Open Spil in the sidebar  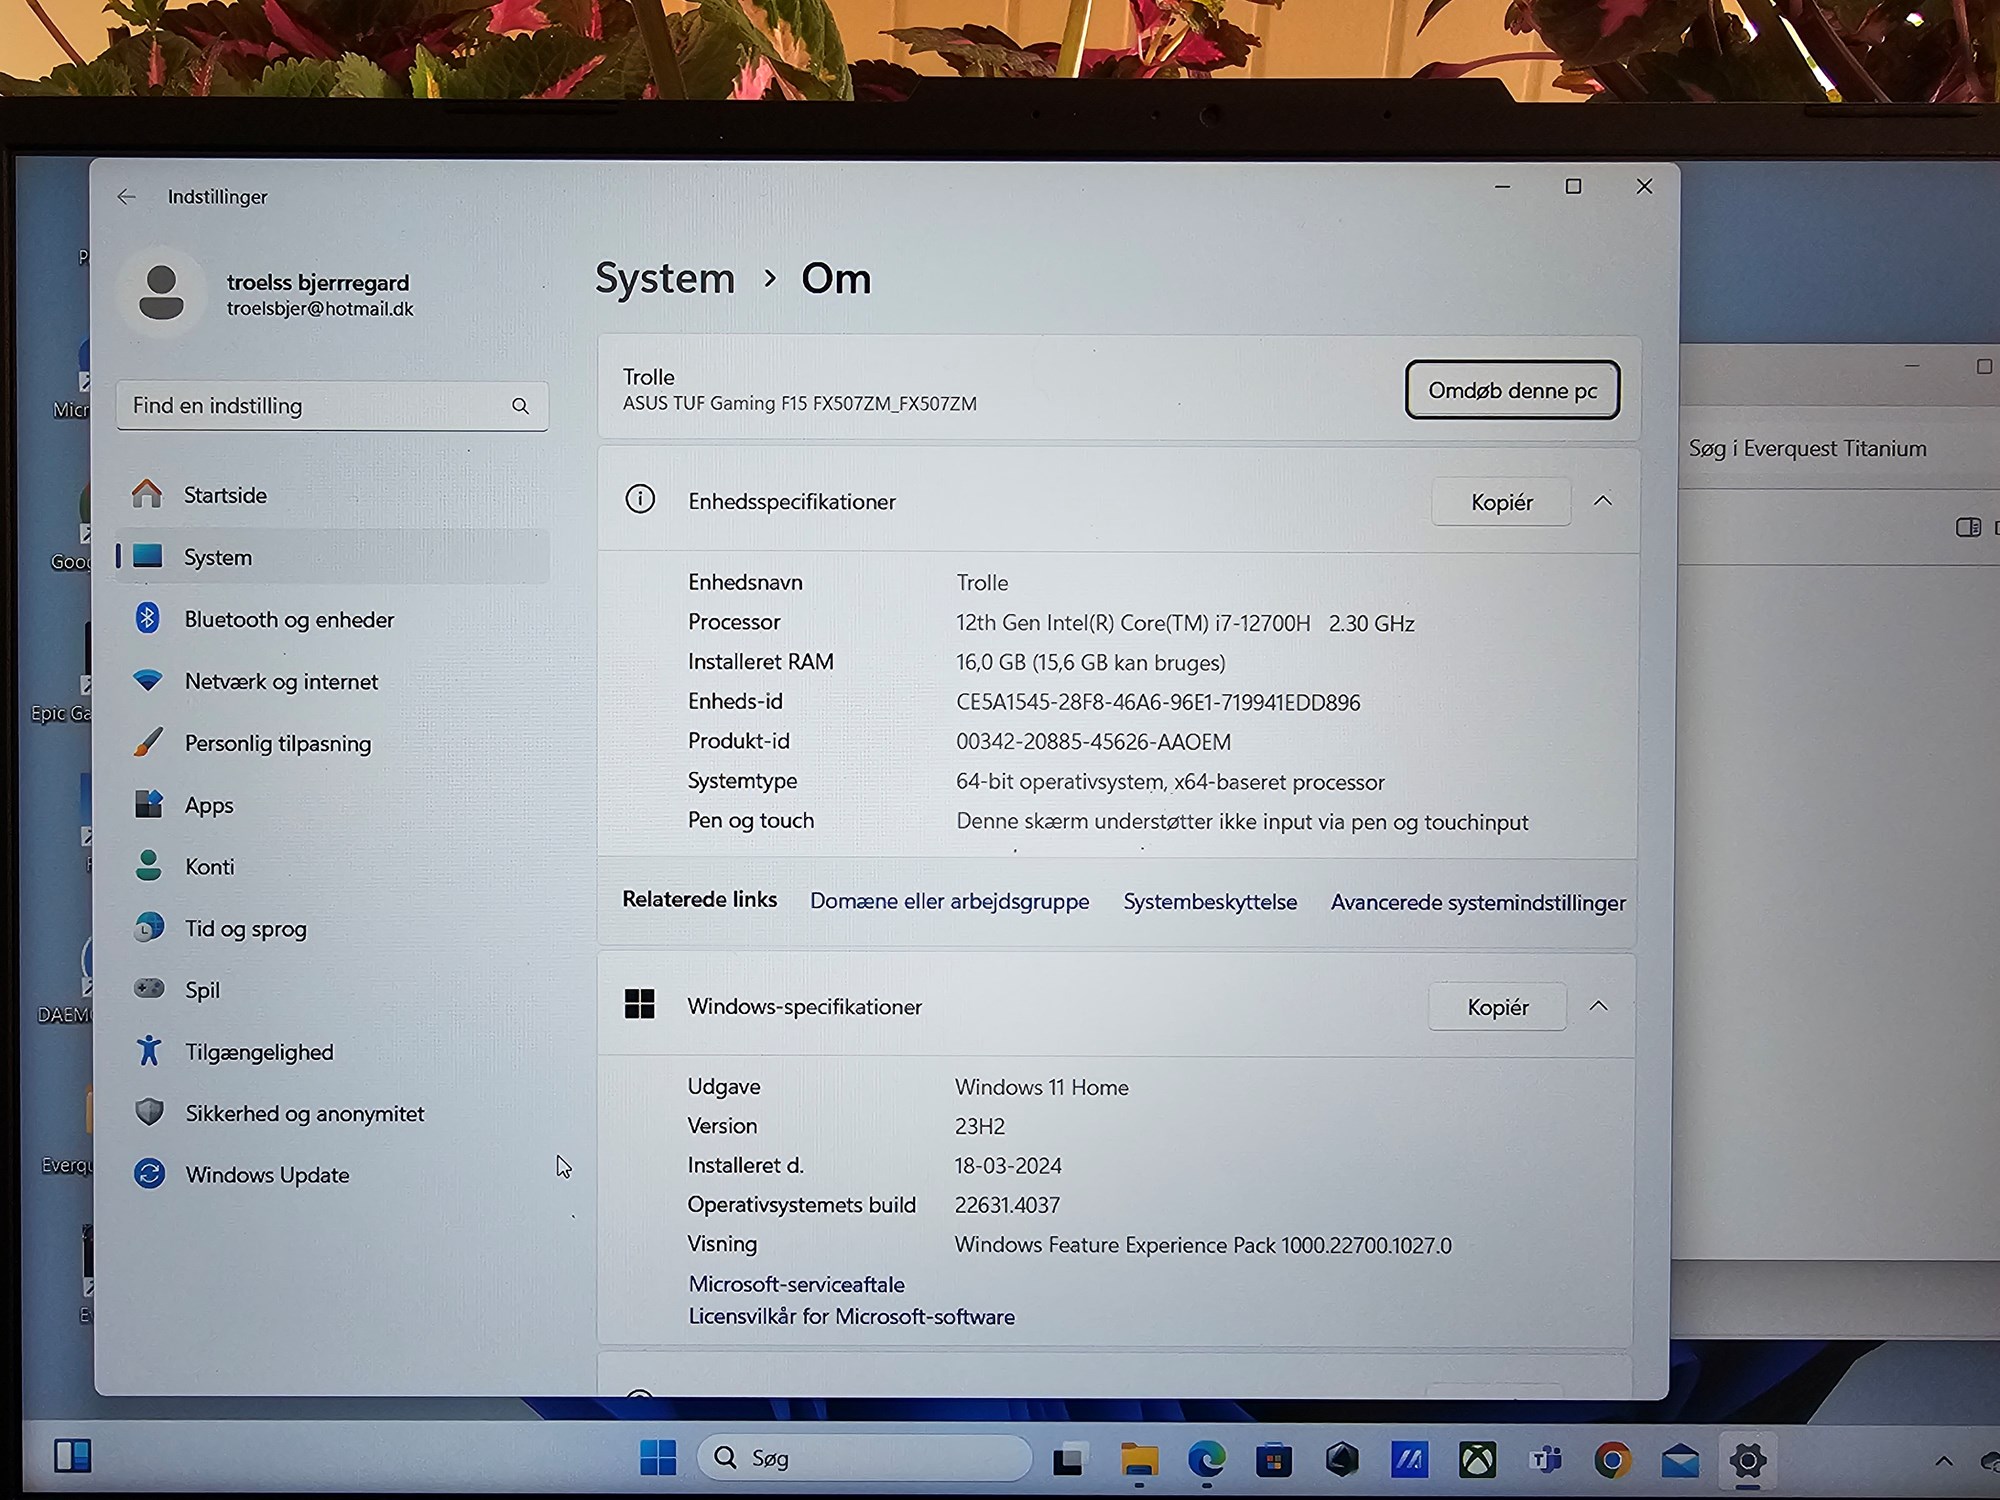tap(331, 990)
